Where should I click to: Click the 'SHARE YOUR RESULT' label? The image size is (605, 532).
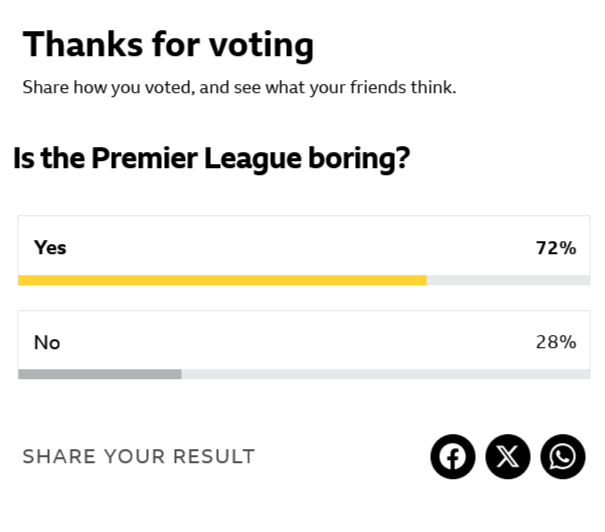pyautogui.click(x=139, y=456)
